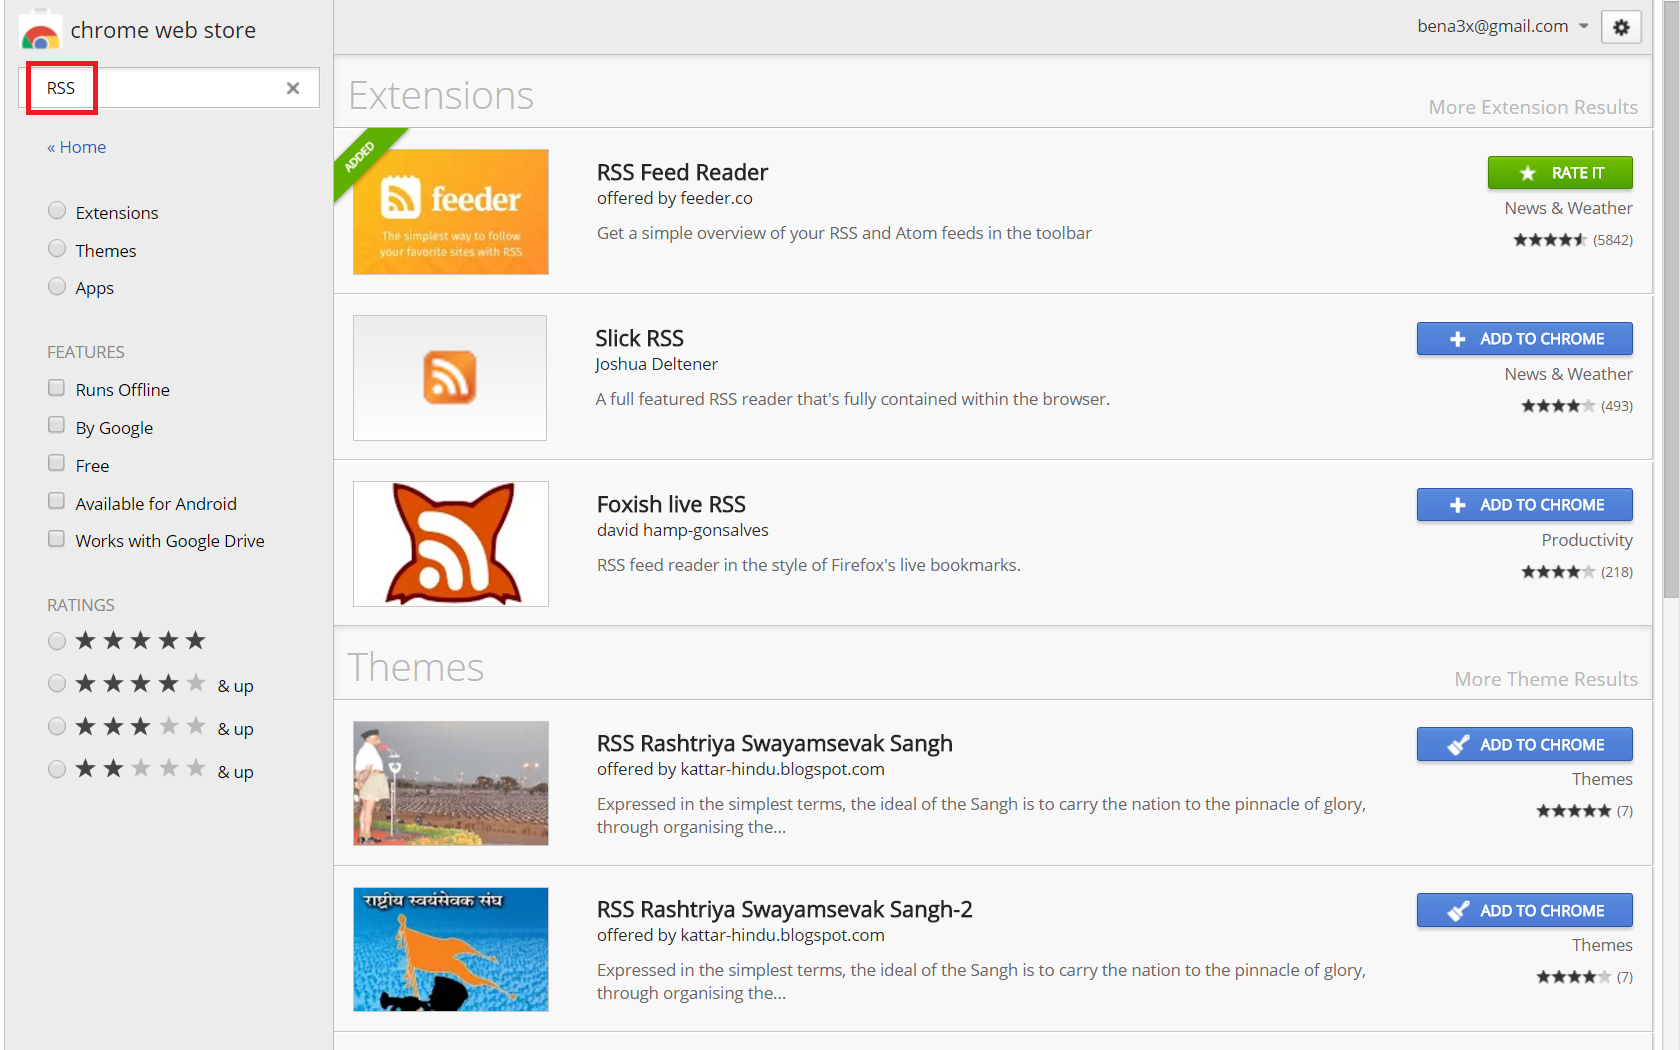Clear the RSS search with X icon

tap(293, 88)
